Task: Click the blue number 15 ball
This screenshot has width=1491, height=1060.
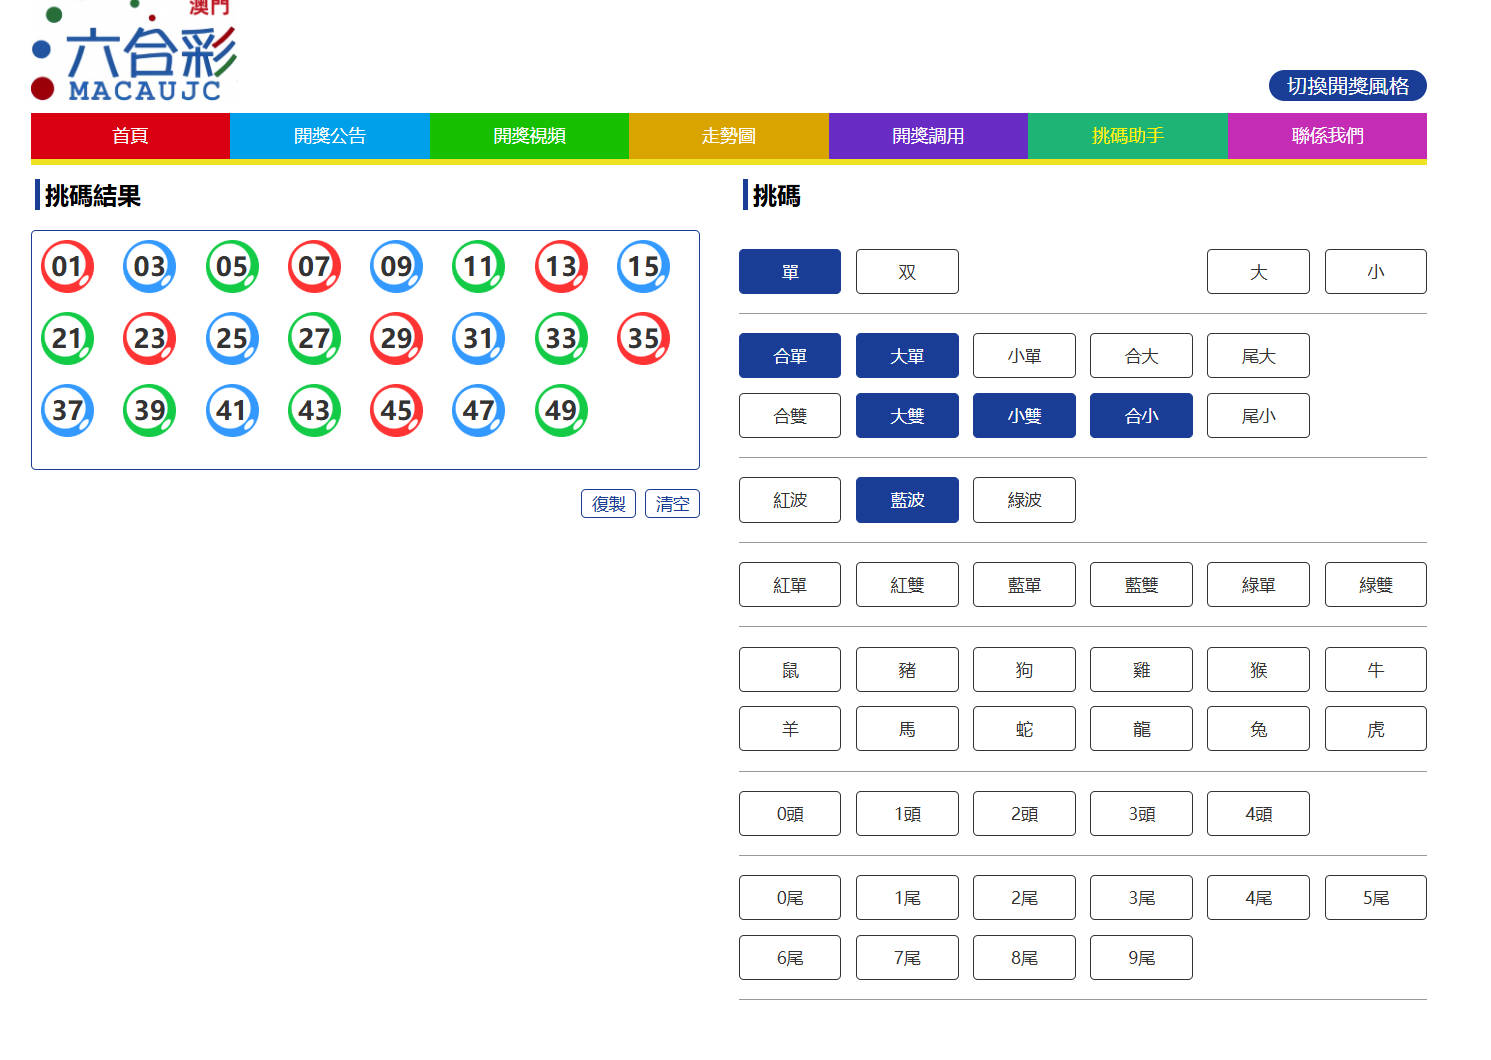Action: click(x=643, y=267)
